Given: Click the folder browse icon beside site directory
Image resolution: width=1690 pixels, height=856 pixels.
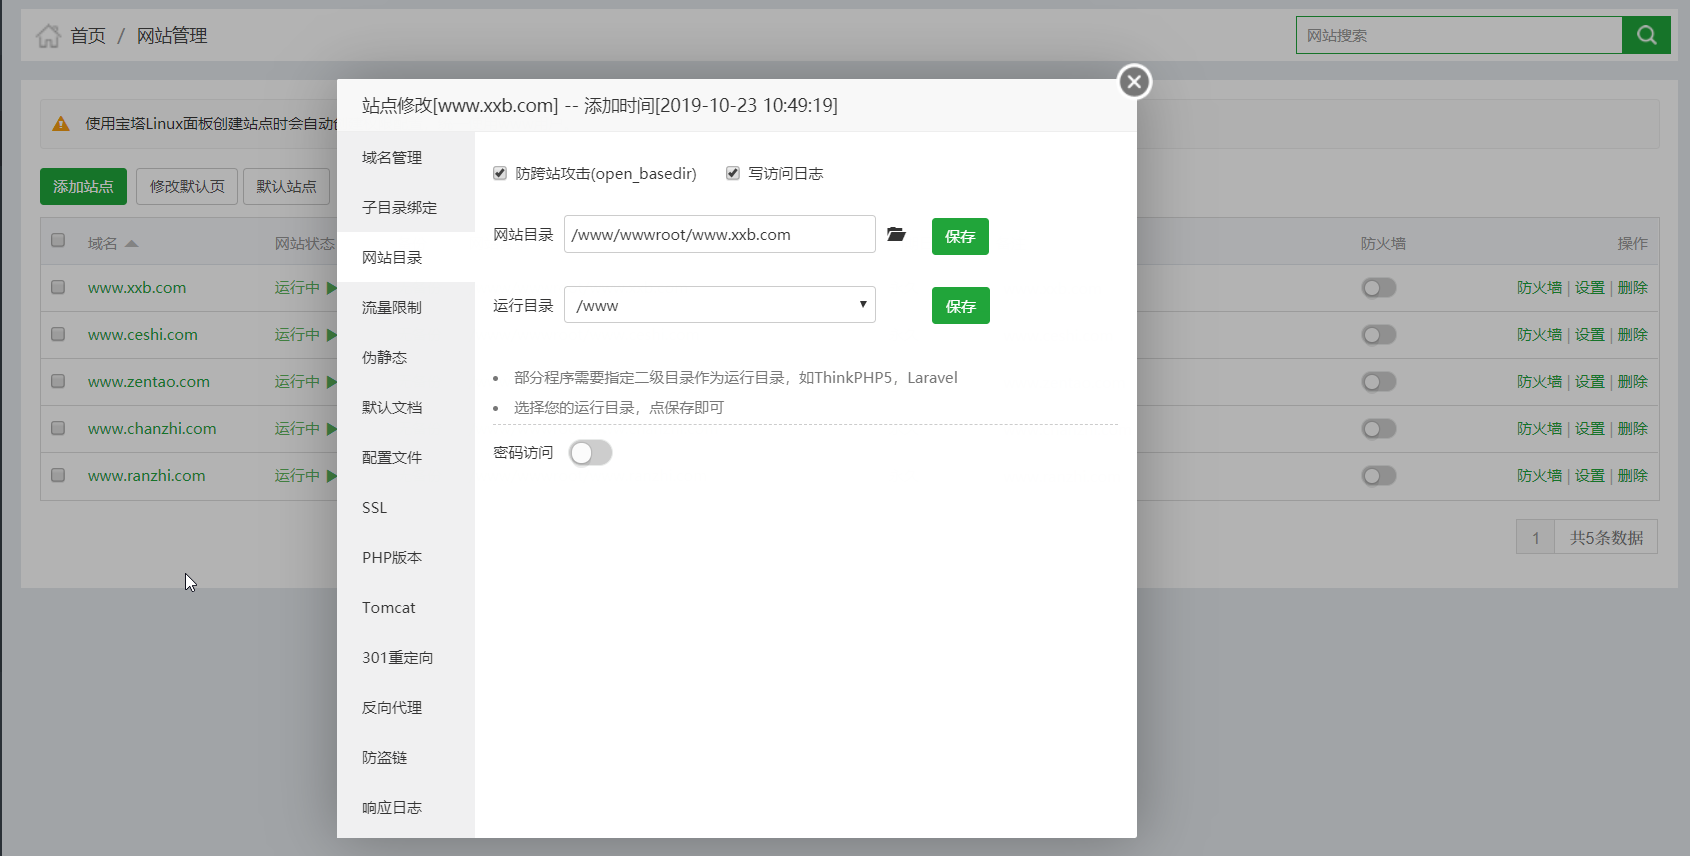Looking at the screenshot, I should pyautogui.click(x=896, y=235).
